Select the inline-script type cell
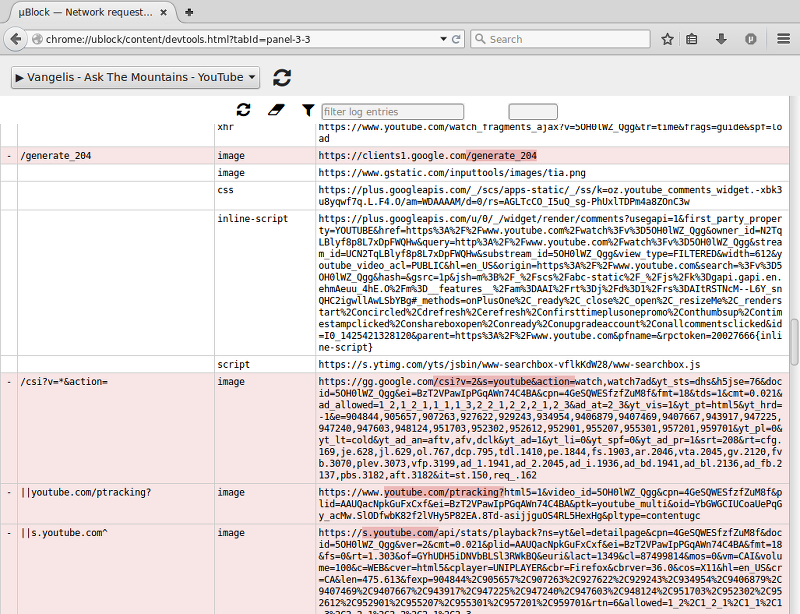 point(265,283)
